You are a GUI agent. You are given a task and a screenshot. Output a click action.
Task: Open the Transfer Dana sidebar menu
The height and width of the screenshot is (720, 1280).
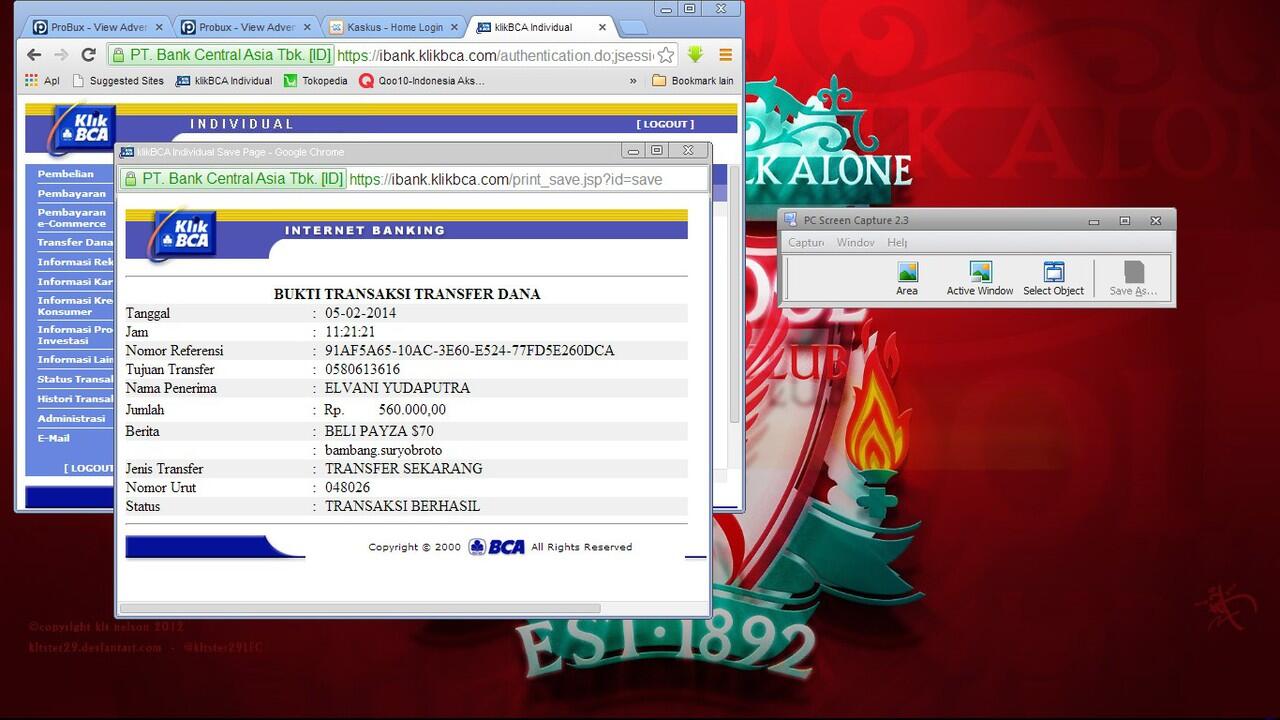click(75, 242)
